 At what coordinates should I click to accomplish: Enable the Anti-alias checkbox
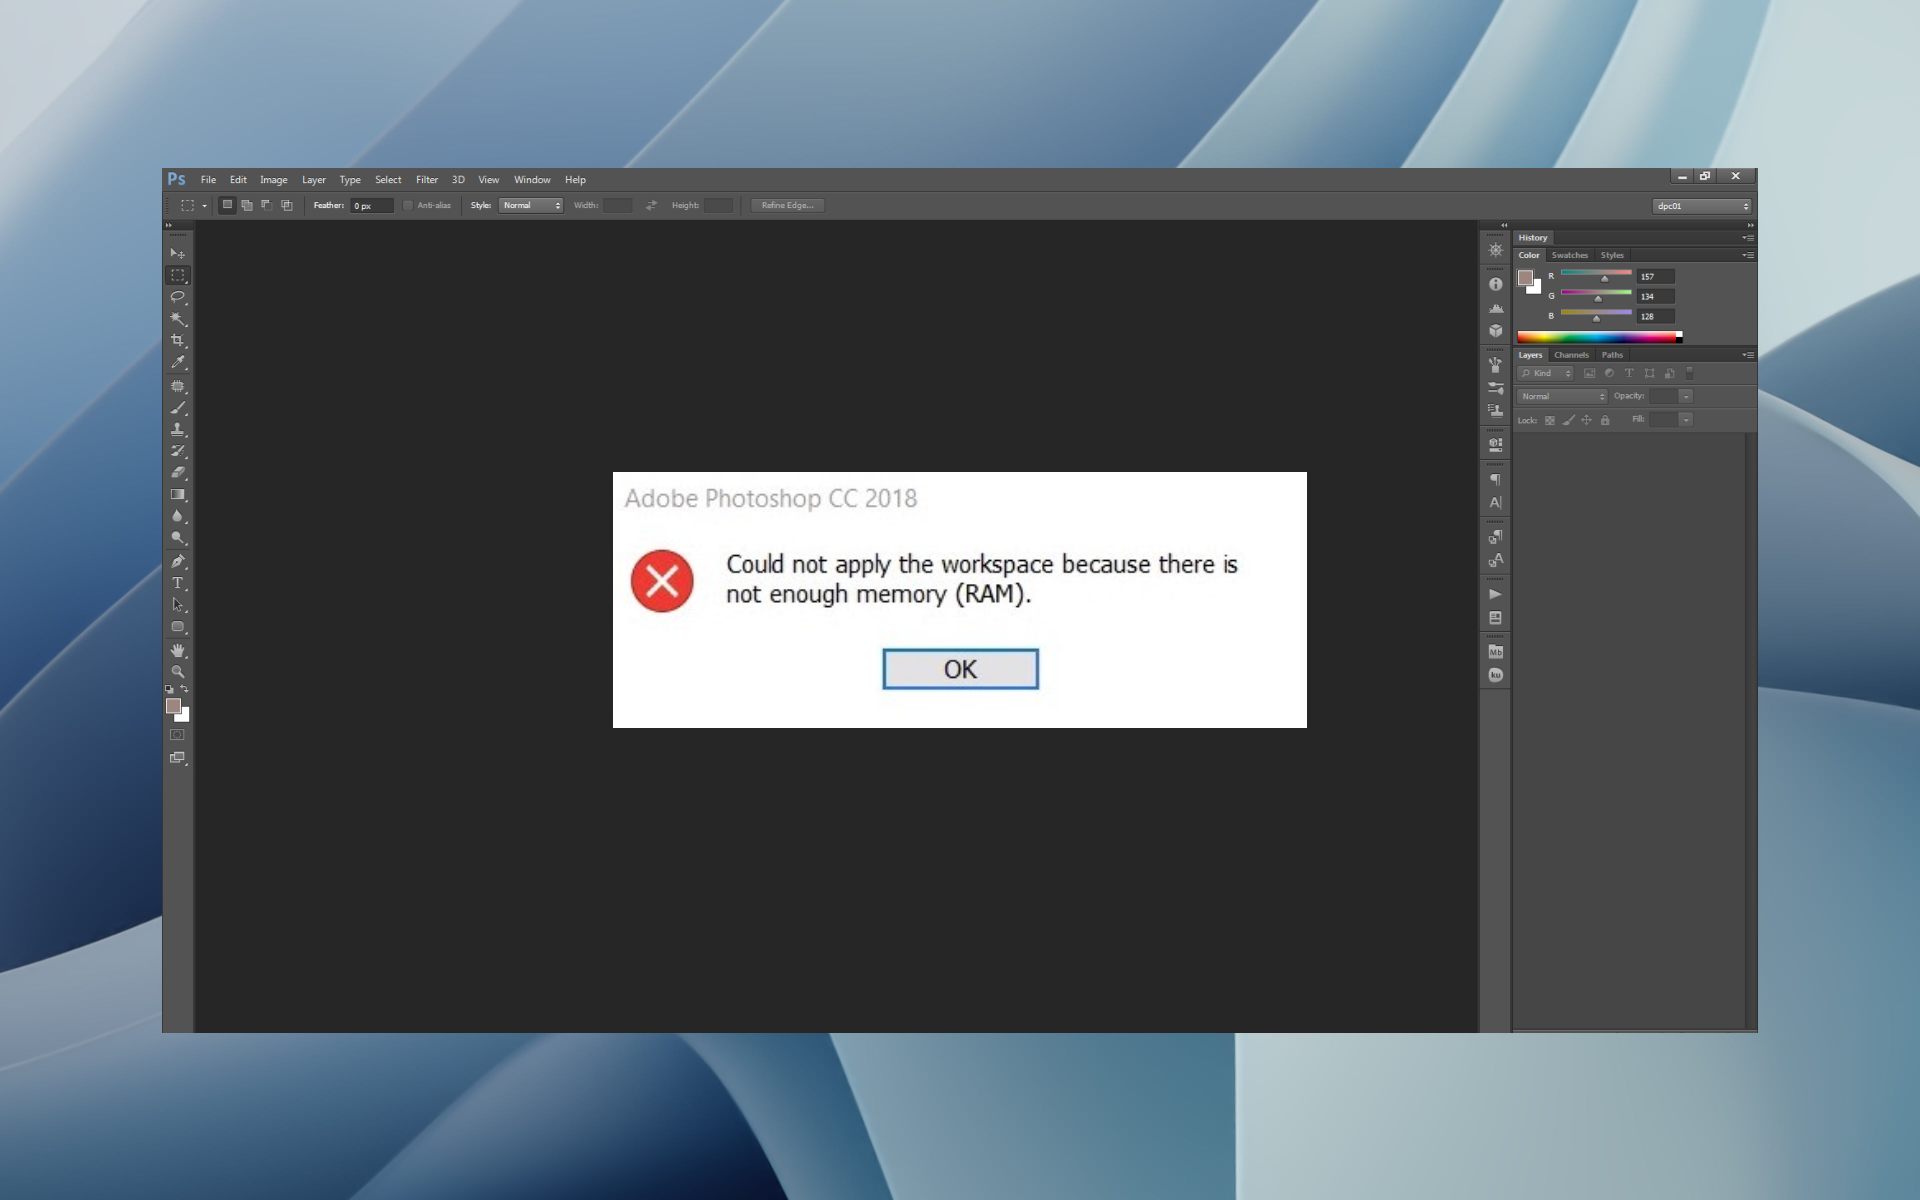click(408, 206)
